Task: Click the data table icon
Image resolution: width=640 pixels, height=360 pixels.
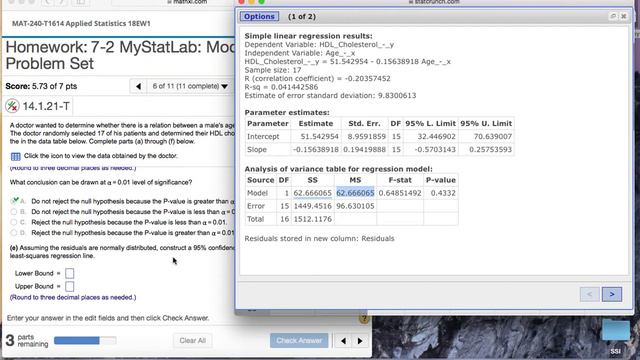Action: click(x=16, y=156)
